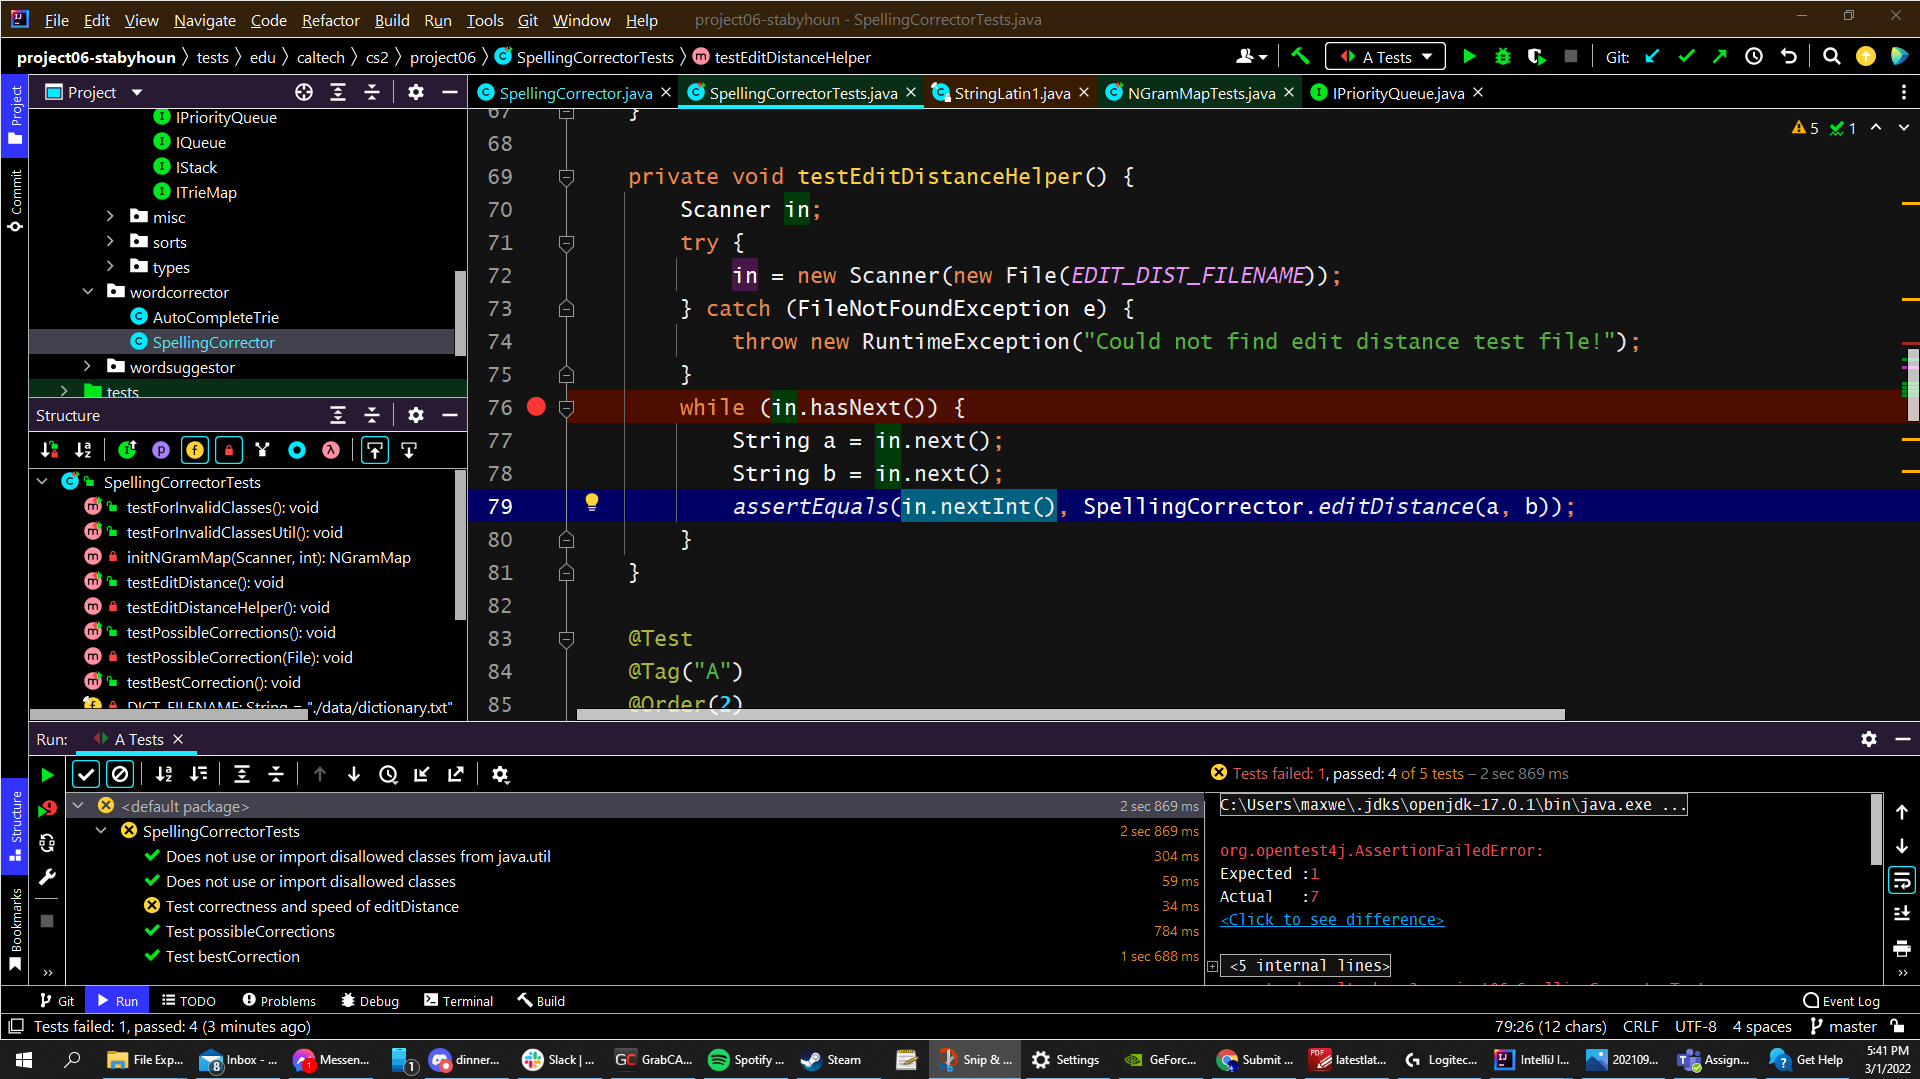Remove the breakpoint on line 76
This screenshot has height=1079, width=1920.
pos(536,407)
